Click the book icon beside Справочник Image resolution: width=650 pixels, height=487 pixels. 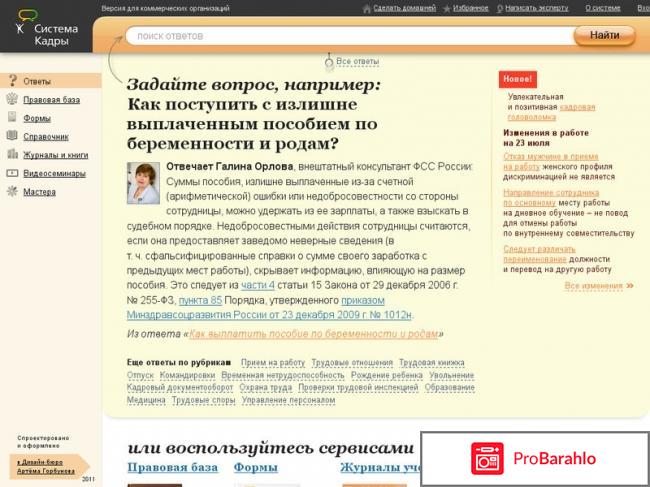pyautogui.click(x=12, y=136)
